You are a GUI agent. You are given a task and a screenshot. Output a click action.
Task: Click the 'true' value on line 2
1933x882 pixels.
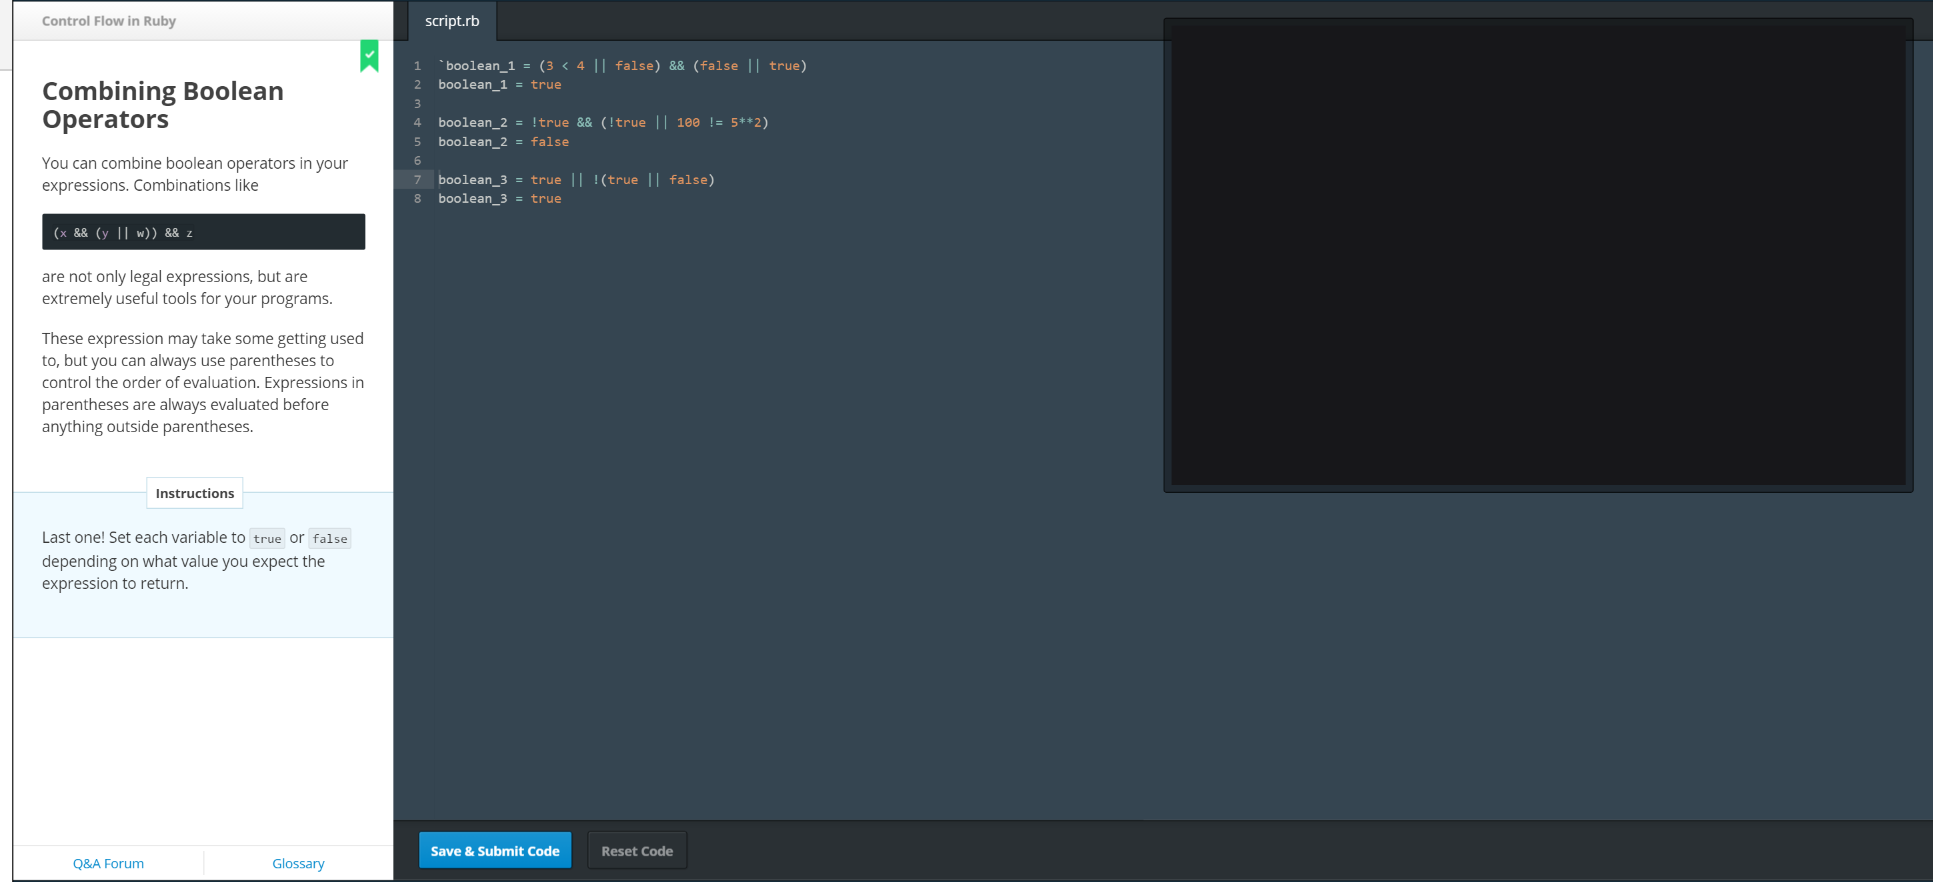pyautogui.click(x=546, y=85)
